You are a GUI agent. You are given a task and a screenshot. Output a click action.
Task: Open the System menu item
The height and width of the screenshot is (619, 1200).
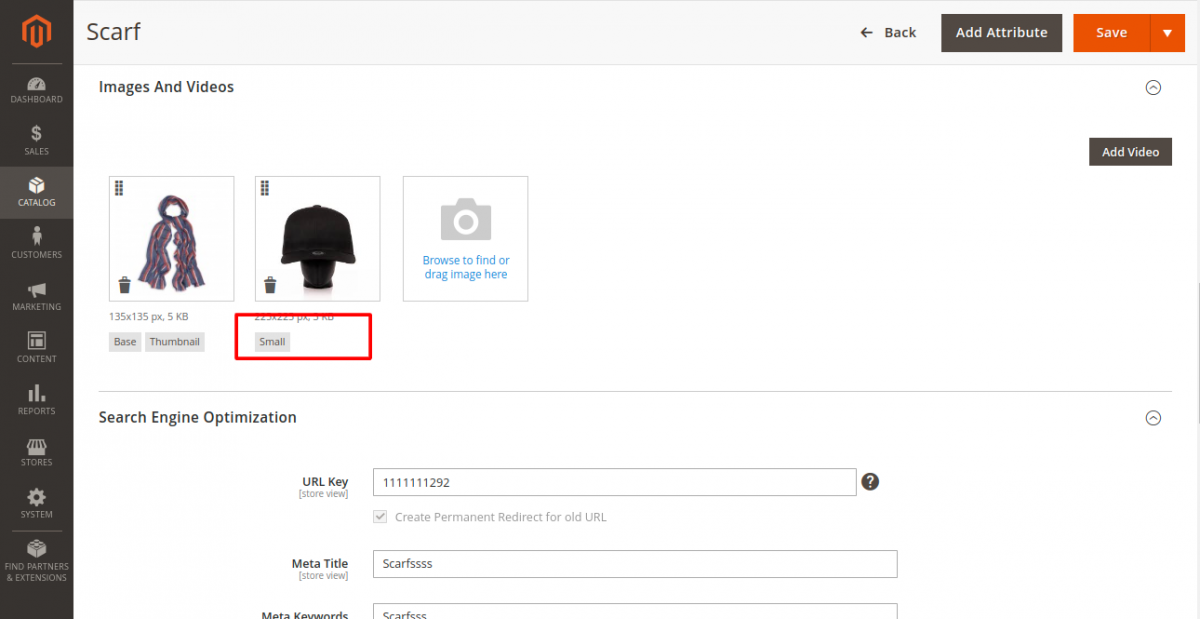pos(36,503)
